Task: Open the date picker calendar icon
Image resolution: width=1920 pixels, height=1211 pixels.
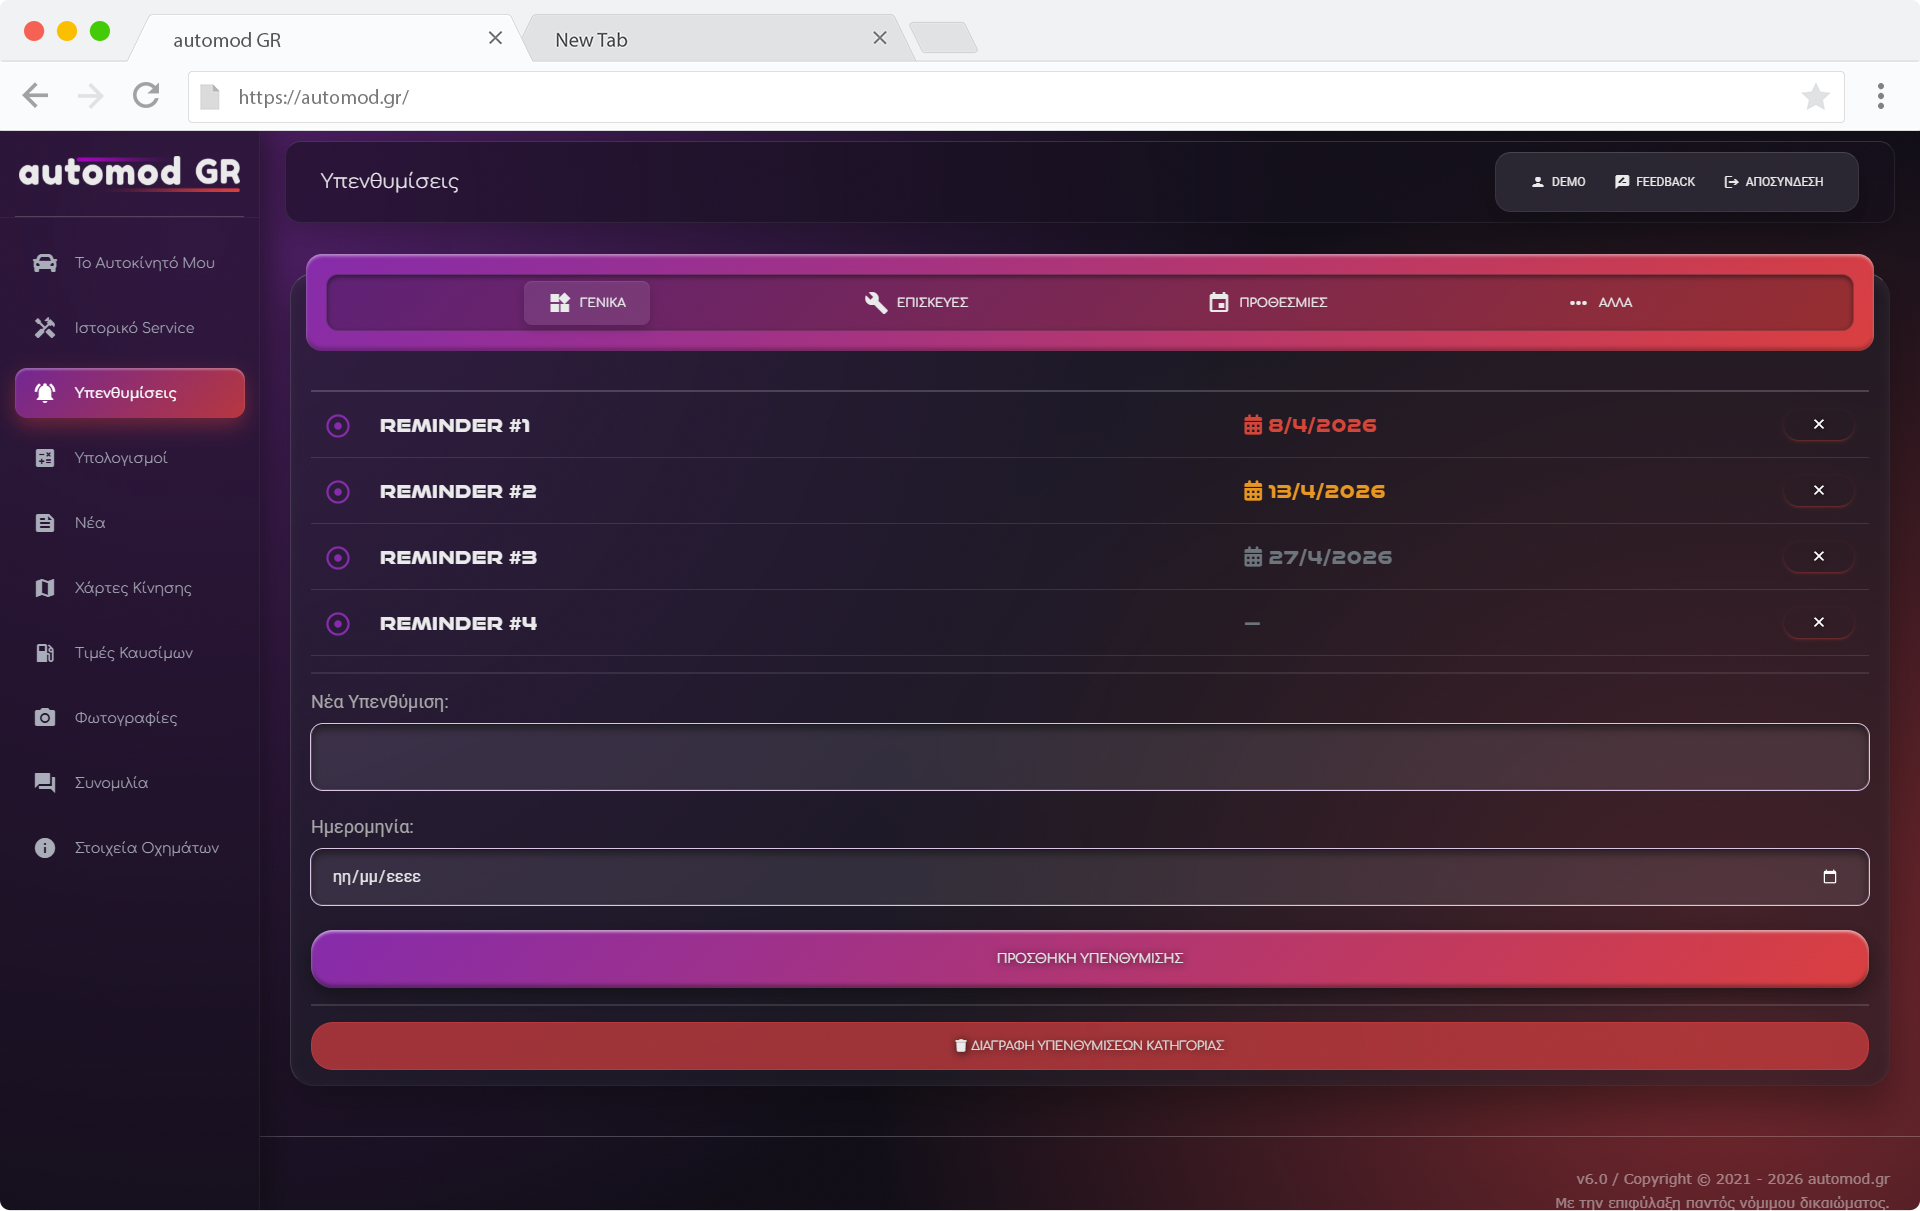Action: click(x=1829, y=877)
